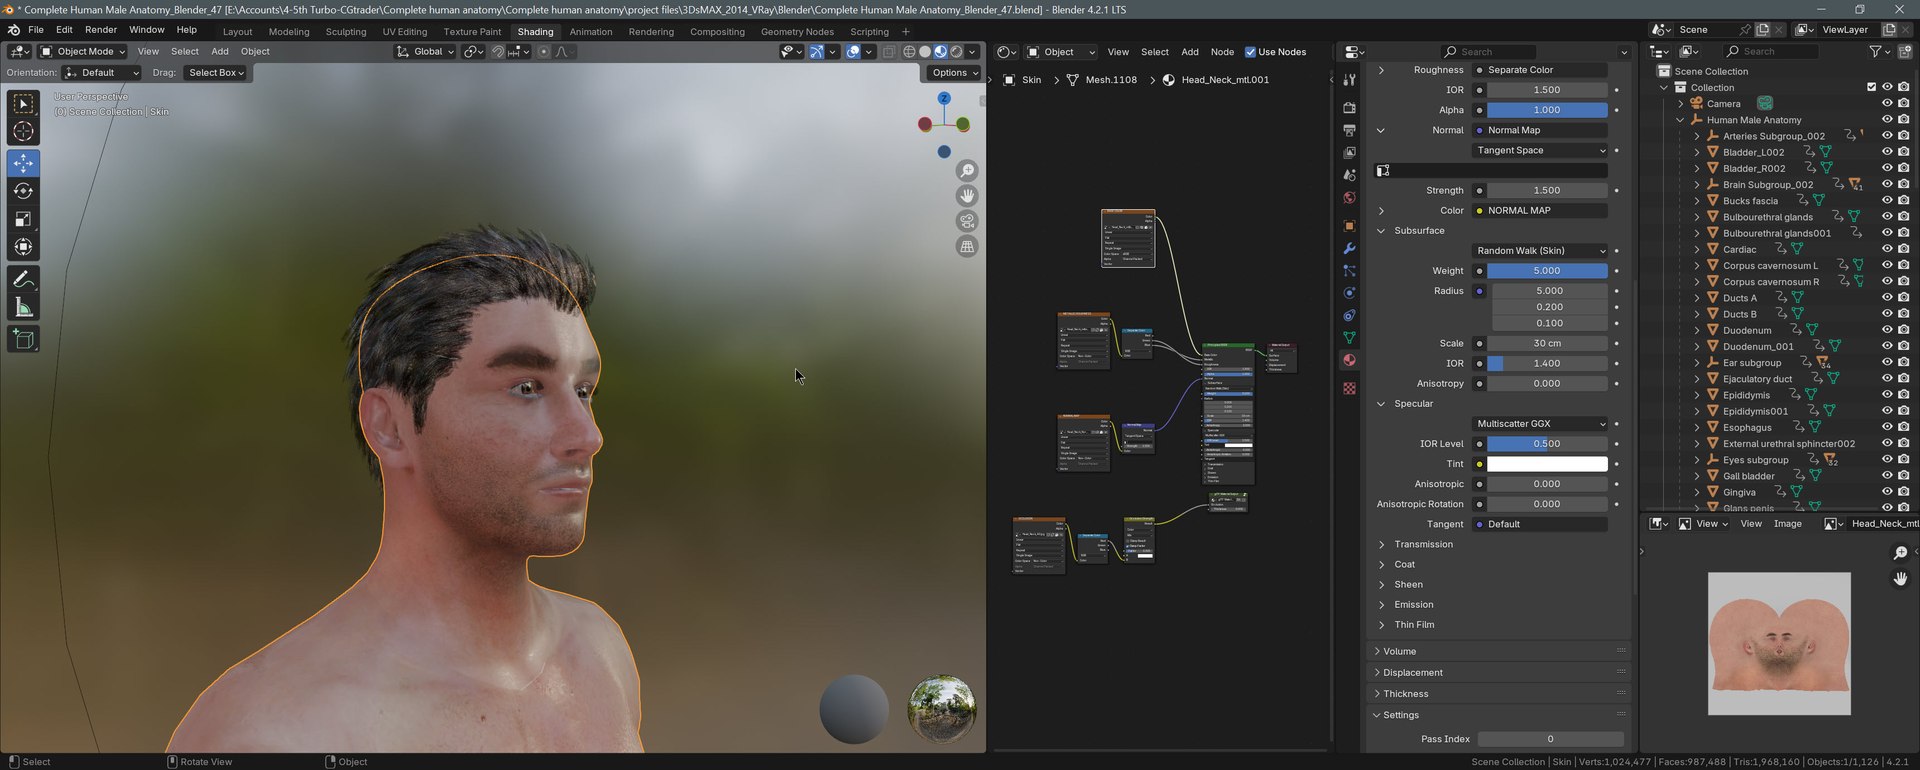Click the viewport pan hand icon
This screenshot has width=1920, height=770.
pyautogui.click(x=967, y=196)
